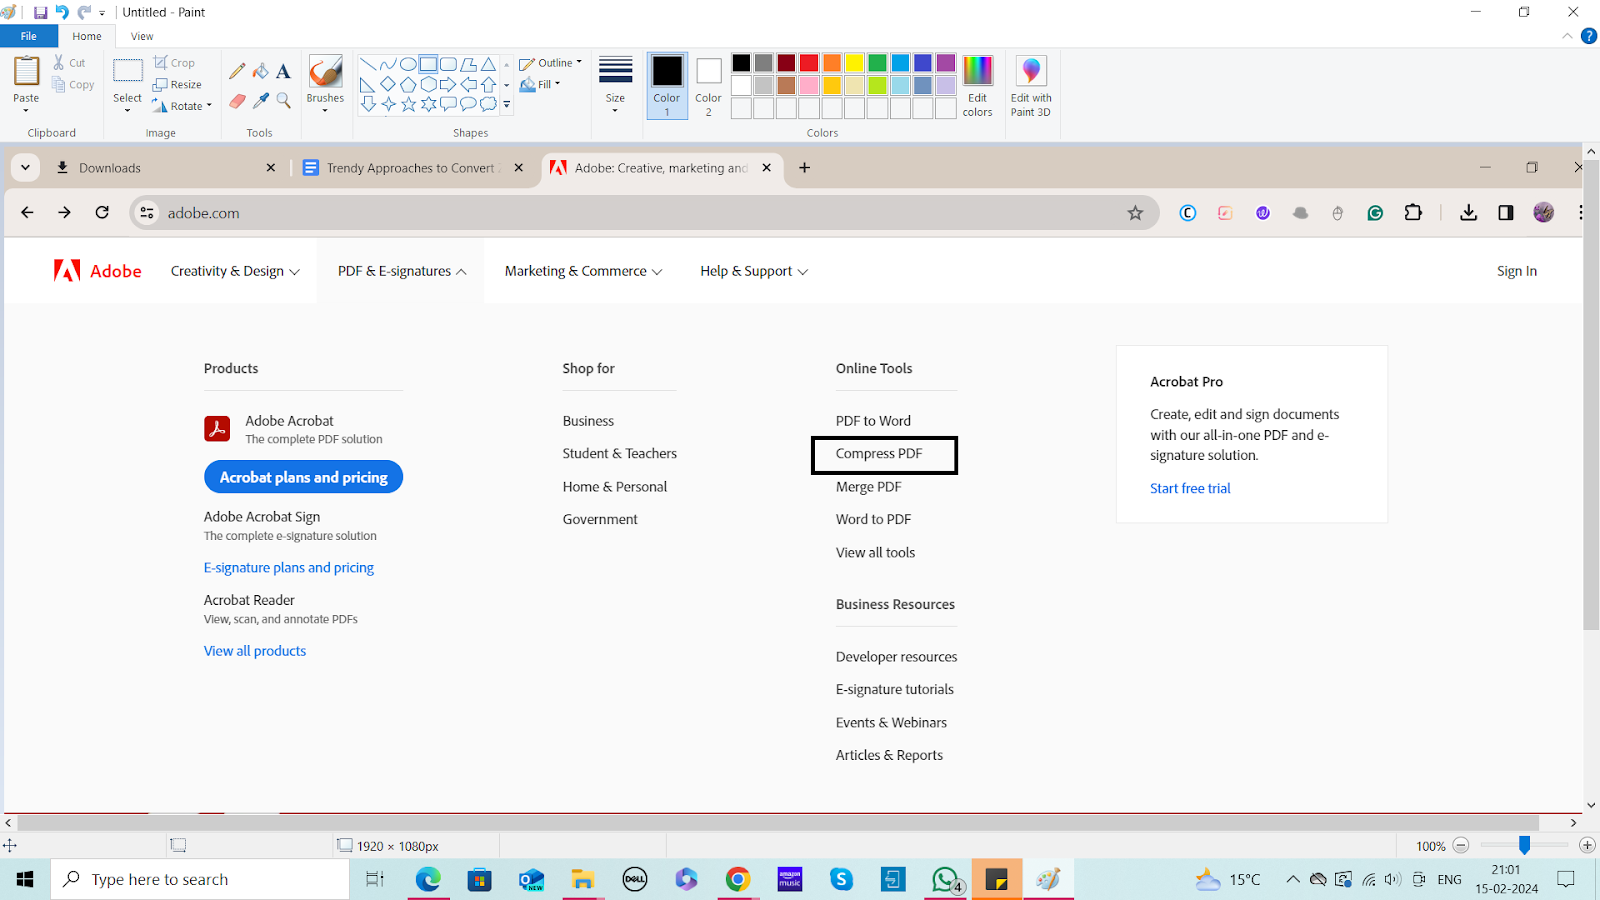Click the vertical scrollbar of the canvas
This screenshot has width=1600, height=900.
pyautogui.click(x=1591, y=395)
